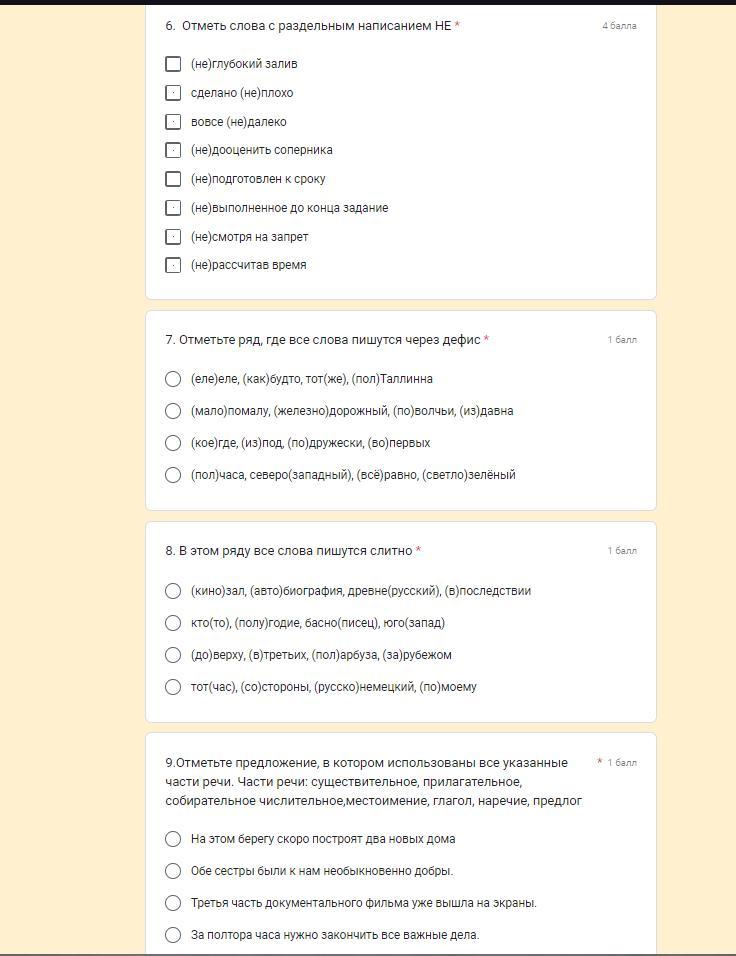Viewport: 736px width, 956px height.
Task: Pick the '(кое)где, (из)под' answer
Action: (173, 443)
